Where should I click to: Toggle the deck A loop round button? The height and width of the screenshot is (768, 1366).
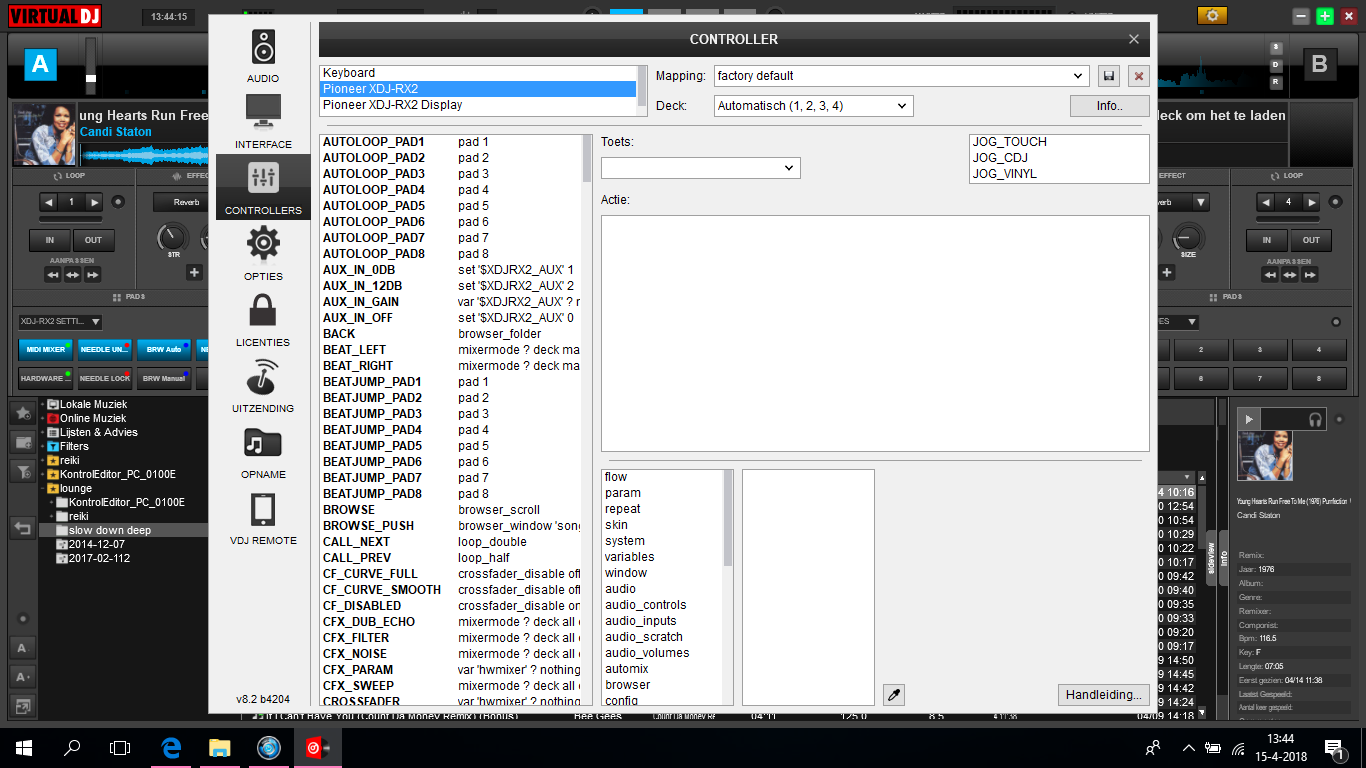118,202
